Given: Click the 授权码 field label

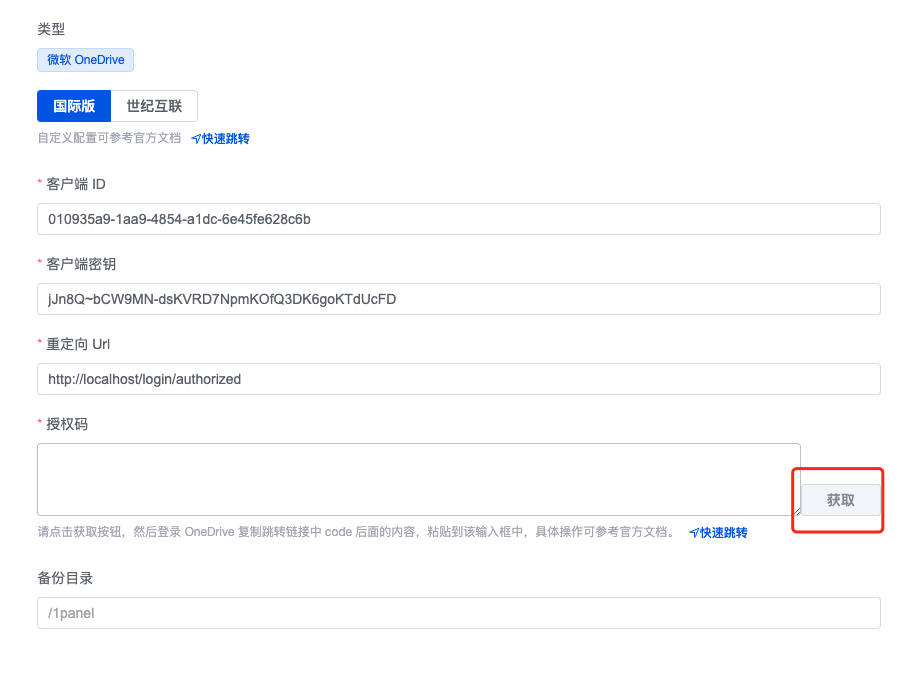Looking at the screenshot, I should (67, 425).
